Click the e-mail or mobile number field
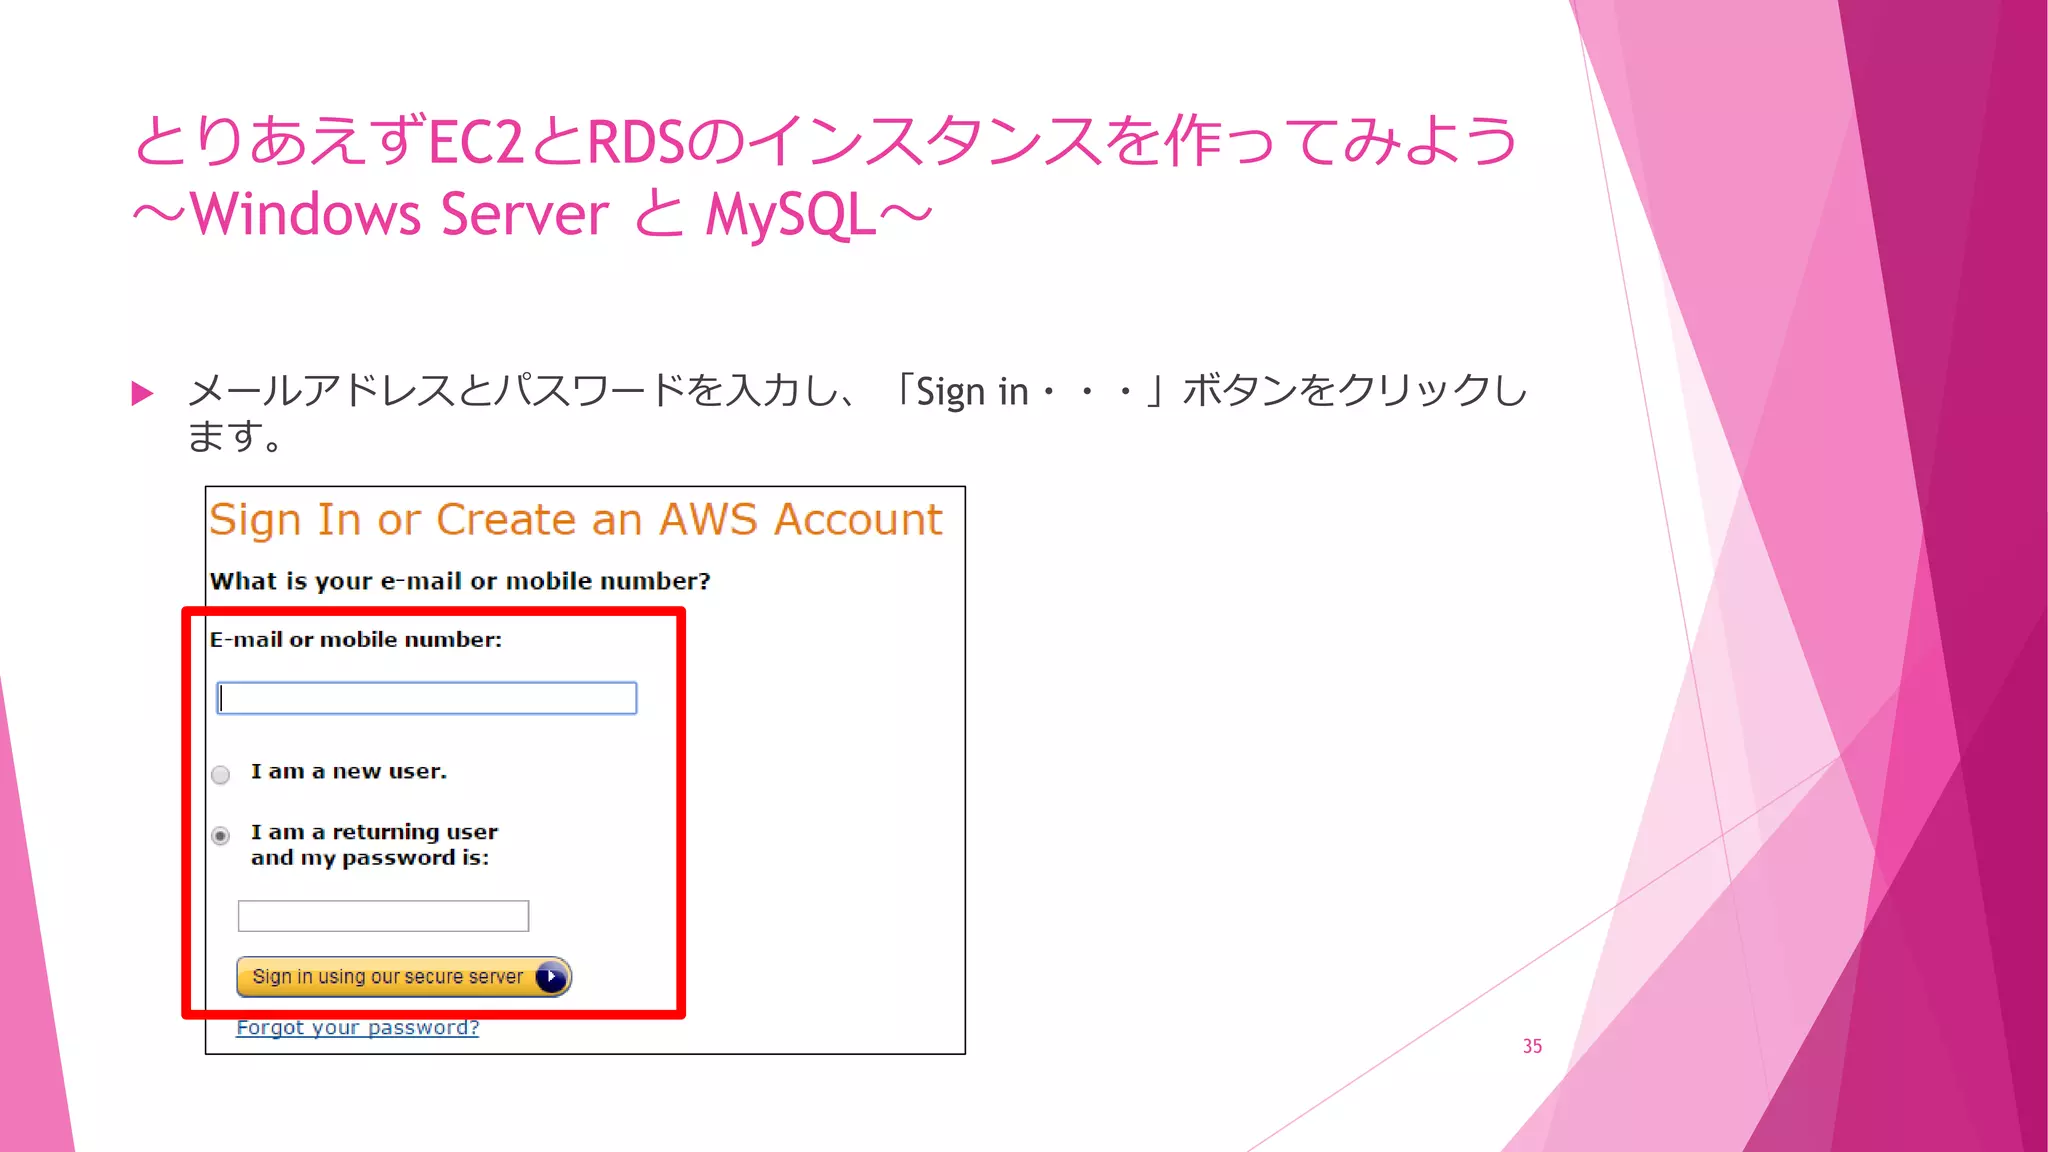The height and width of the screenshot is (1152, 2048). [426, 698]
